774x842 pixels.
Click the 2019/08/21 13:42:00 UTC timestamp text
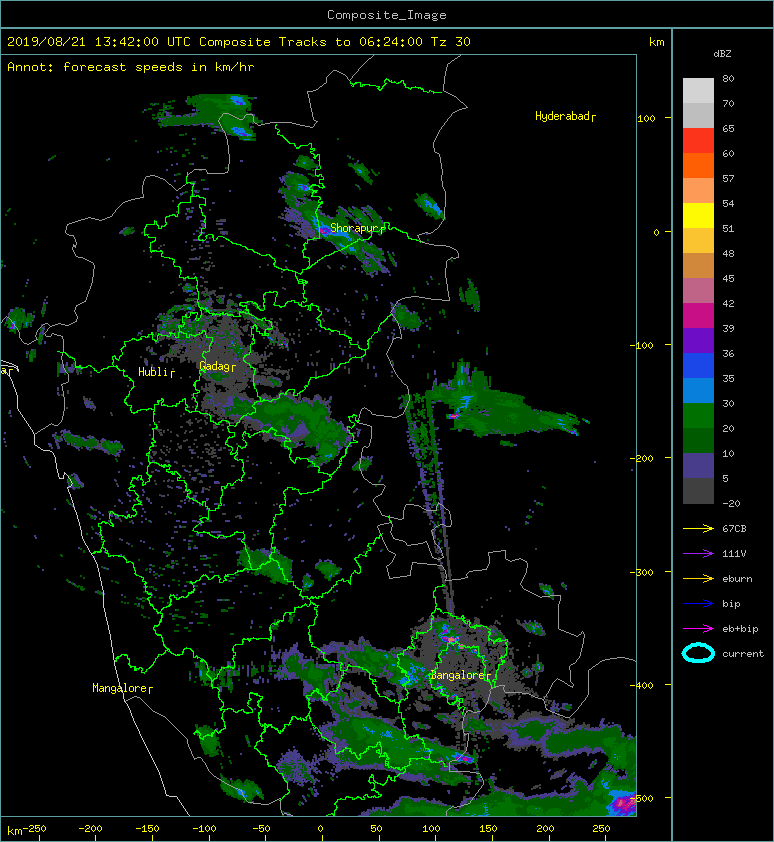coord(99,42)
